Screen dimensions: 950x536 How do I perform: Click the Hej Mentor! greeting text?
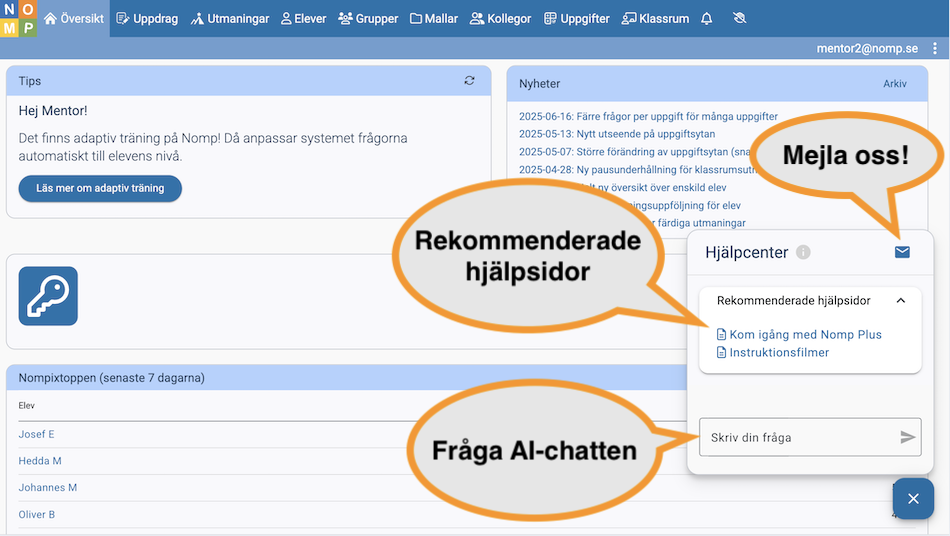pos(53,111)
